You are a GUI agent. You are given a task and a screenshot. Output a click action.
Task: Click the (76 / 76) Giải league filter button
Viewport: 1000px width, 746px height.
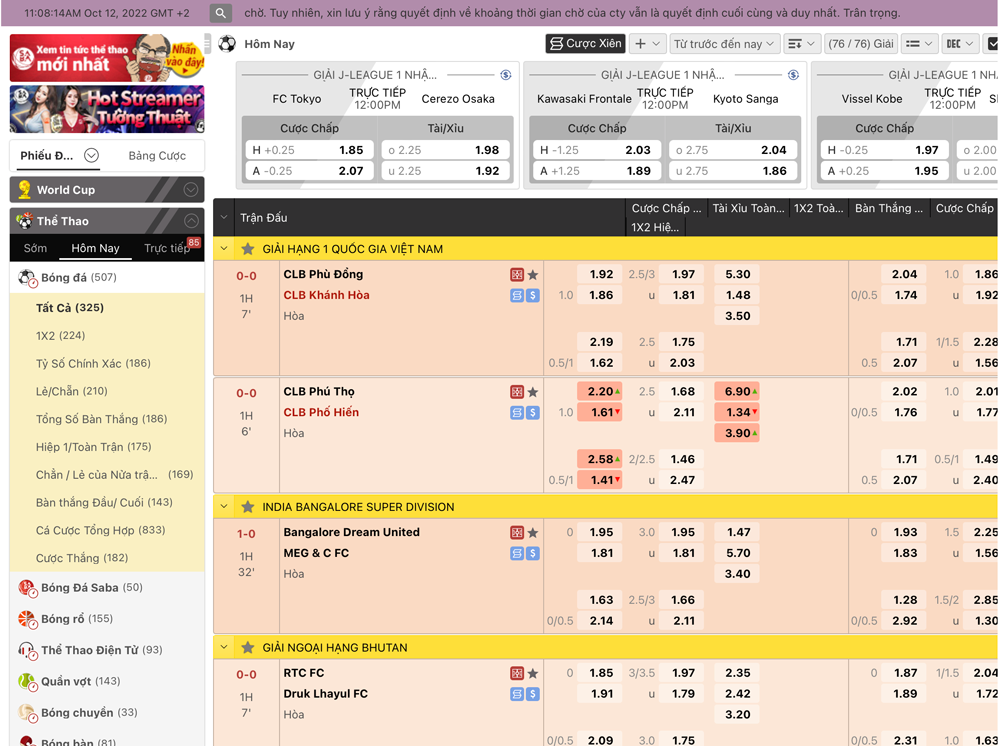[860, 44]
